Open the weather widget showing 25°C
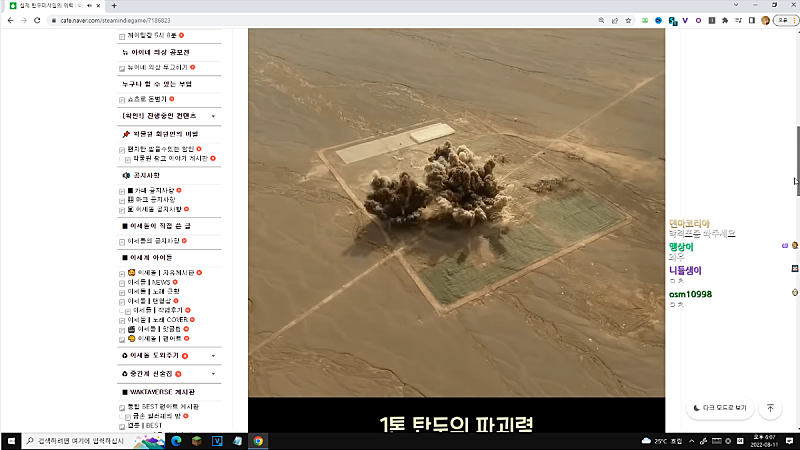 [662, 441]
